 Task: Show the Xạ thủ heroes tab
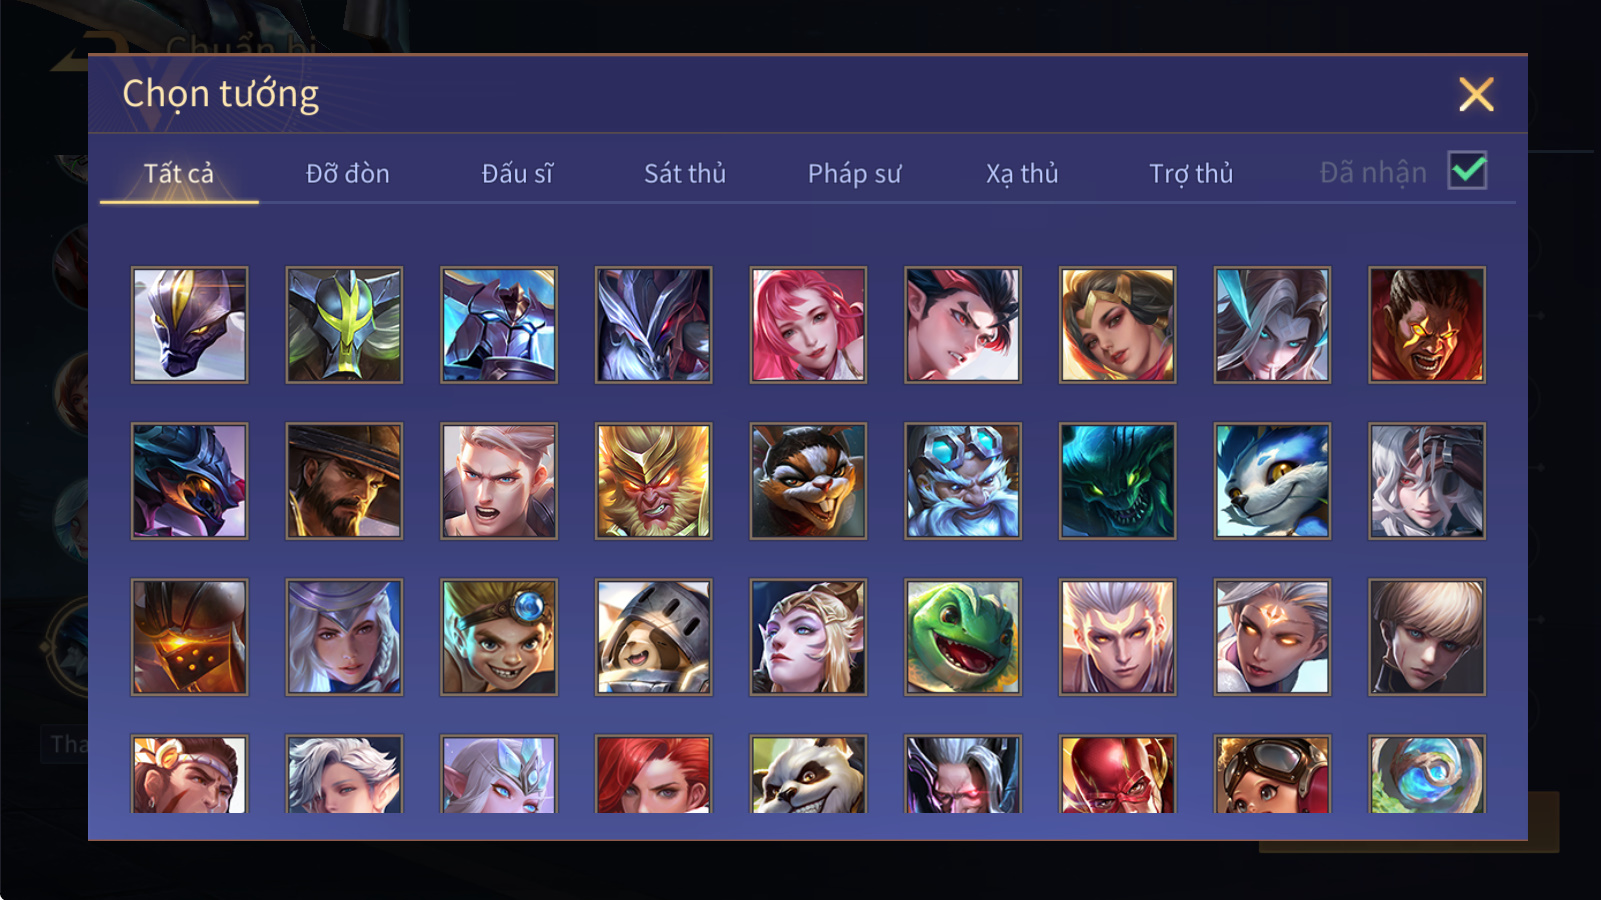click(x=1022, y=173)
